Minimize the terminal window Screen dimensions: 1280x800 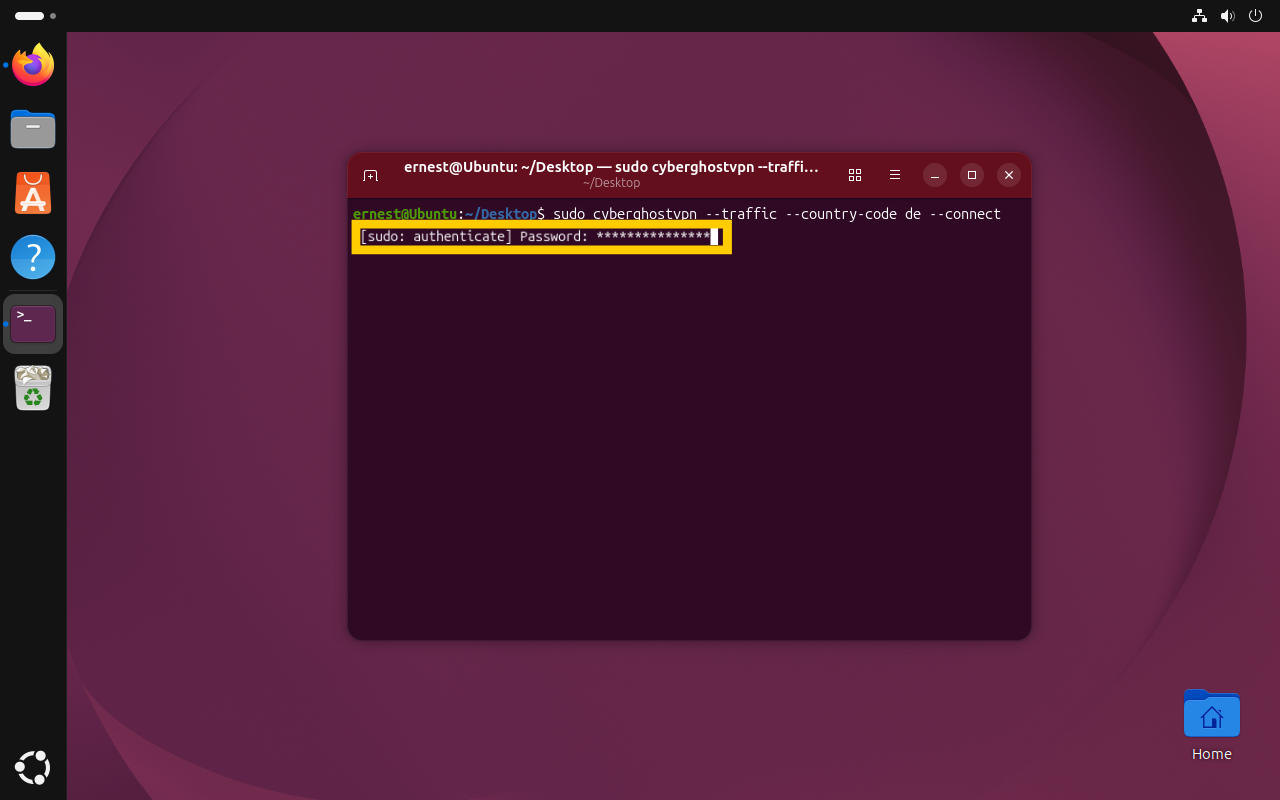(935, 175)
